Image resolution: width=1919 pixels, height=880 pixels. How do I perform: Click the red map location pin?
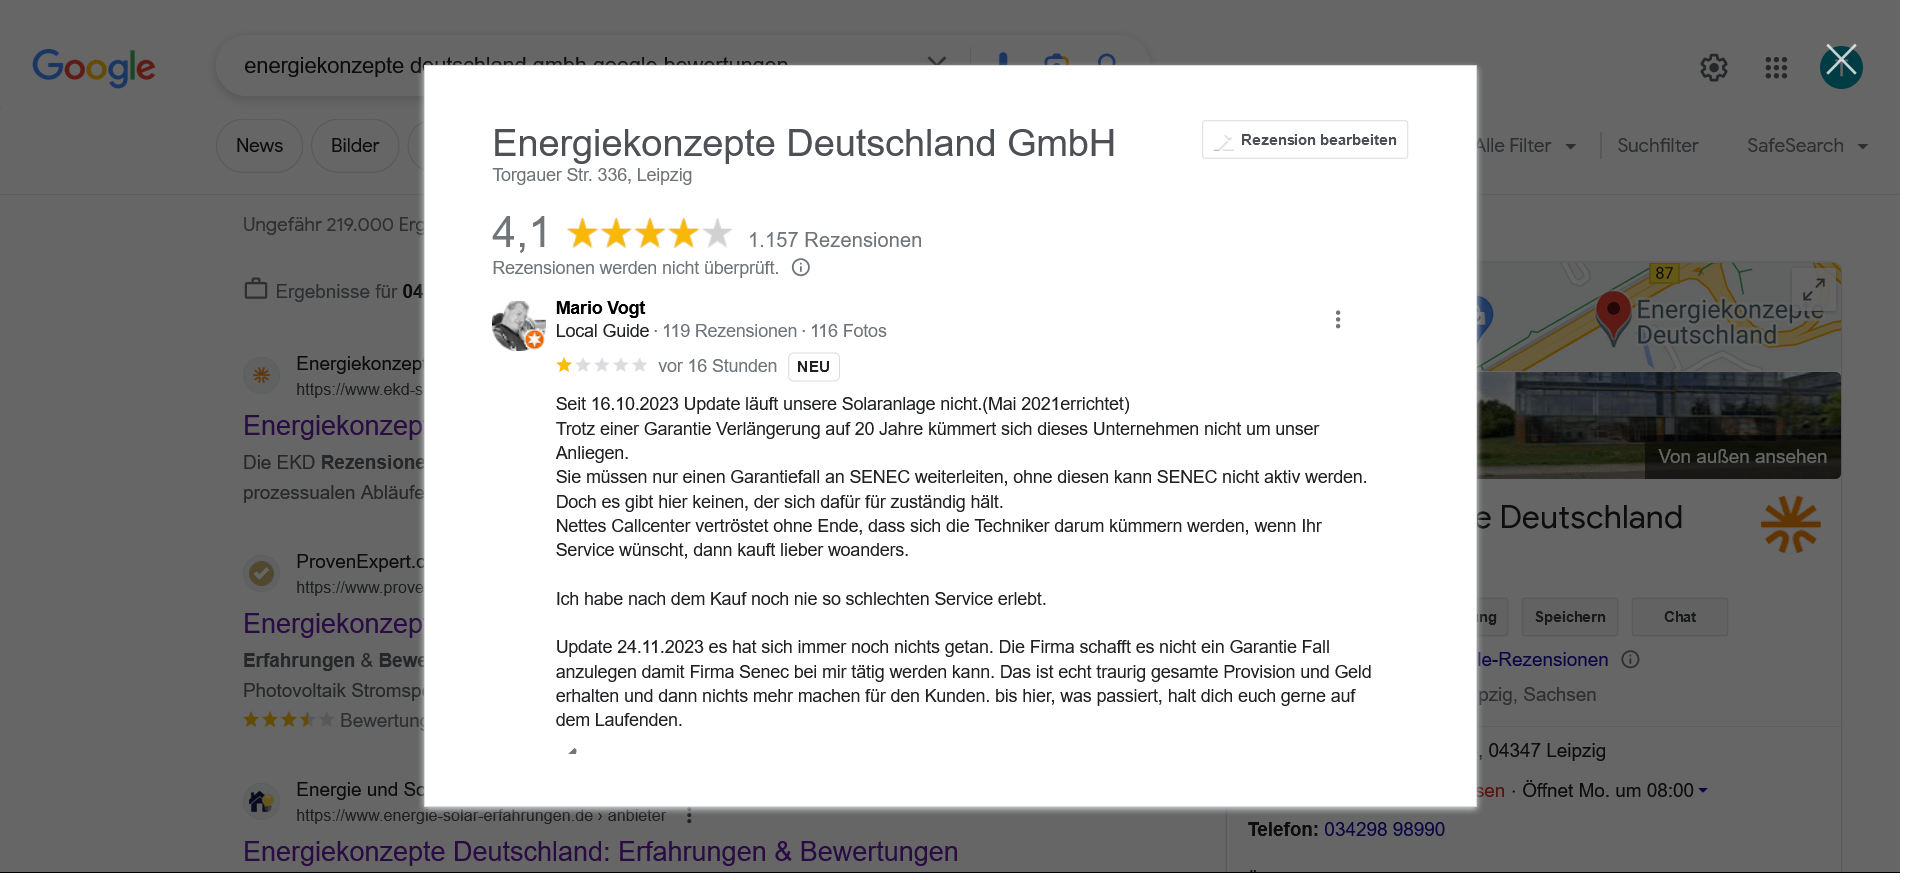[x=1612, y=313]
